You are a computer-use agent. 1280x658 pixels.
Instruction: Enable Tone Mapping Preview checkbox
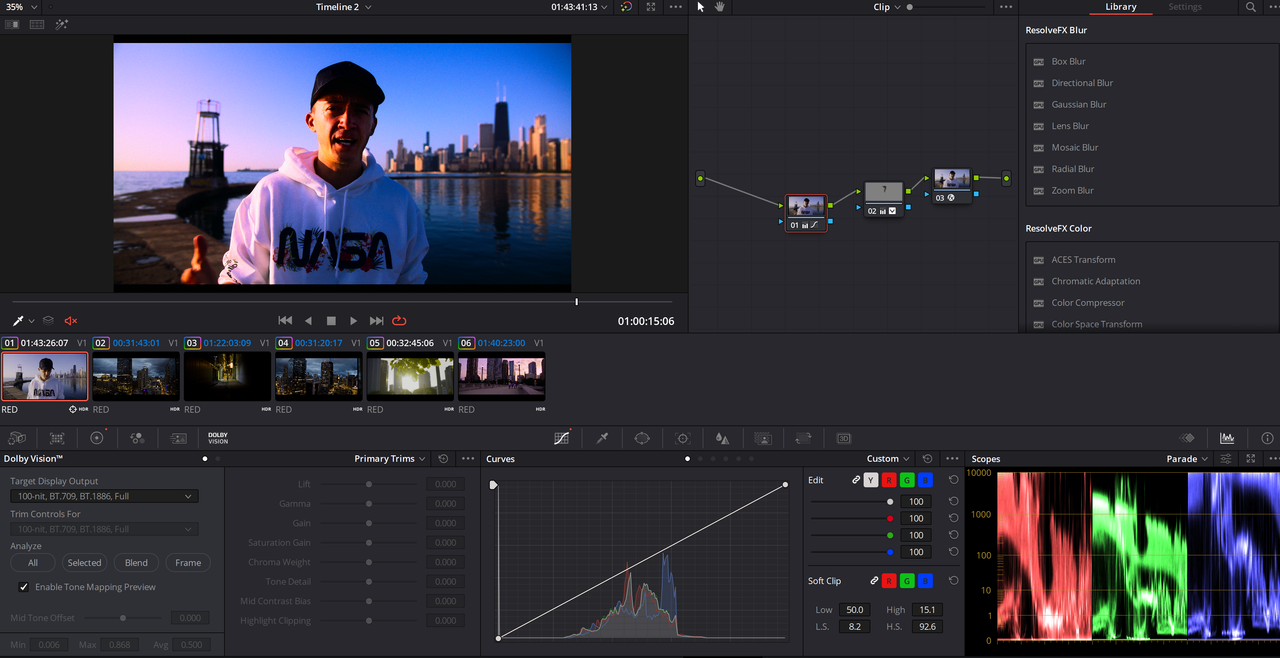(x=24, y=587)
